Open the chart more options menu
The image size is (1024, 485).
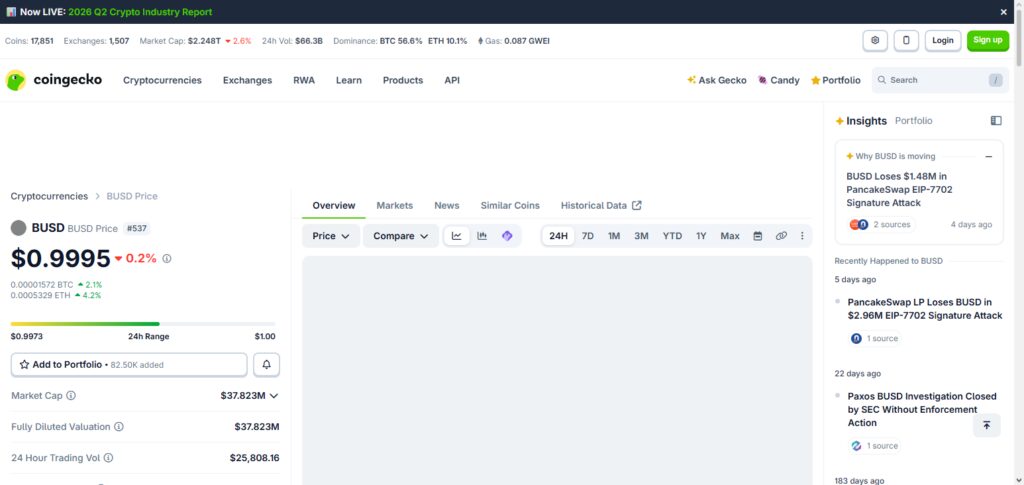click(x=802, y=236)
